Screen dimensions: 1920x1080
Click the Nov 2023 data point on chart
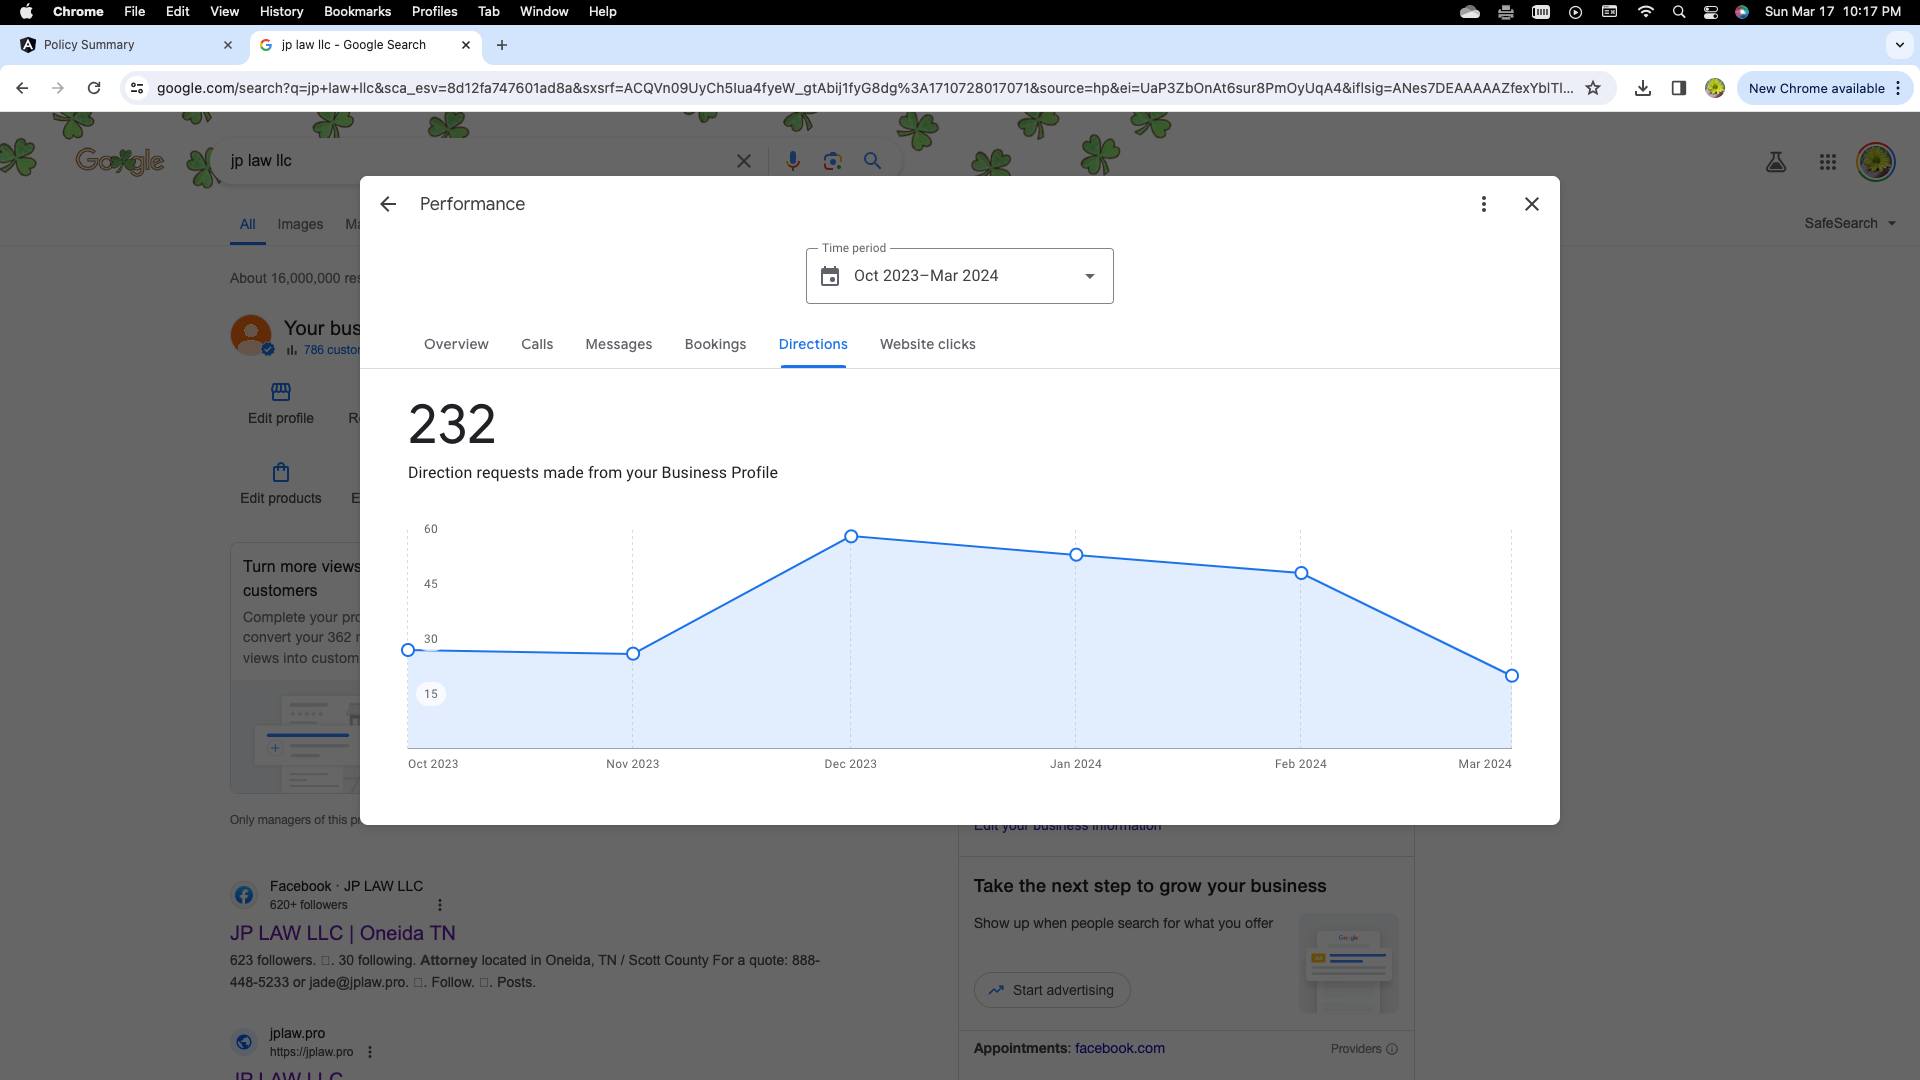point(633,654)
